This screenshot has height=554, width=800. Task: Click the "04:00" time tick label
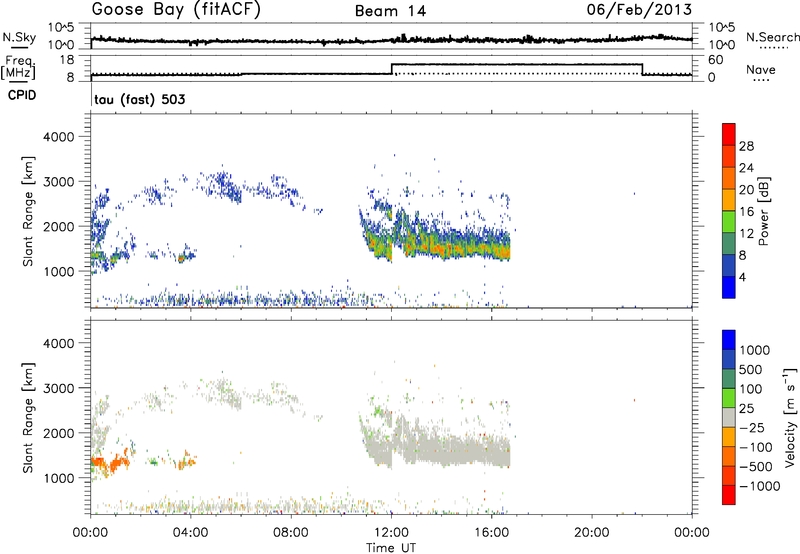click(x=190, y=533)
